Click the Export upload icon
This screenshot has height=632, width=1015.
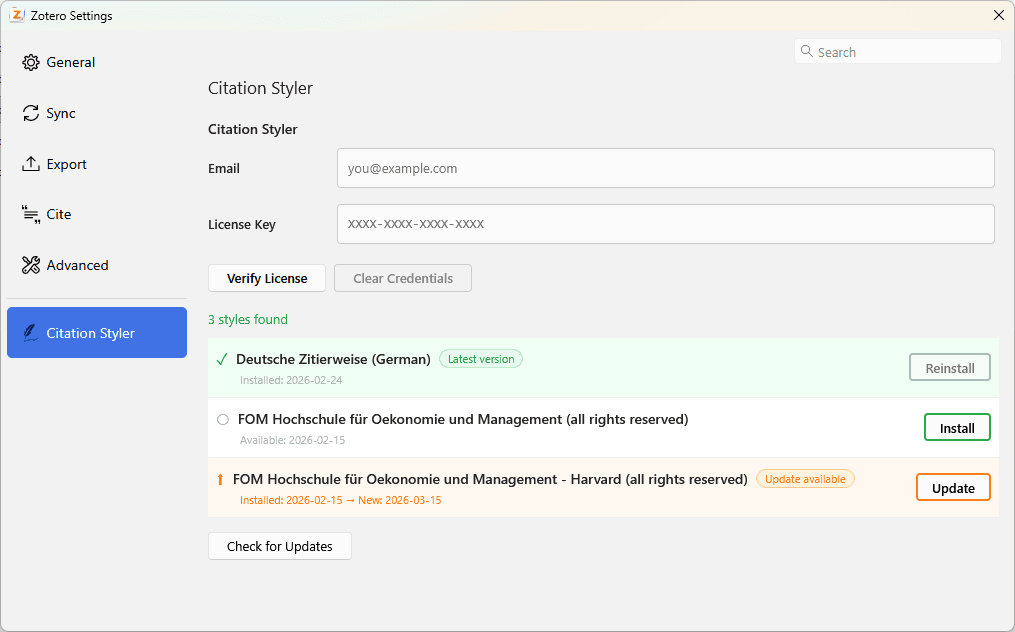[x=31, y=164]
